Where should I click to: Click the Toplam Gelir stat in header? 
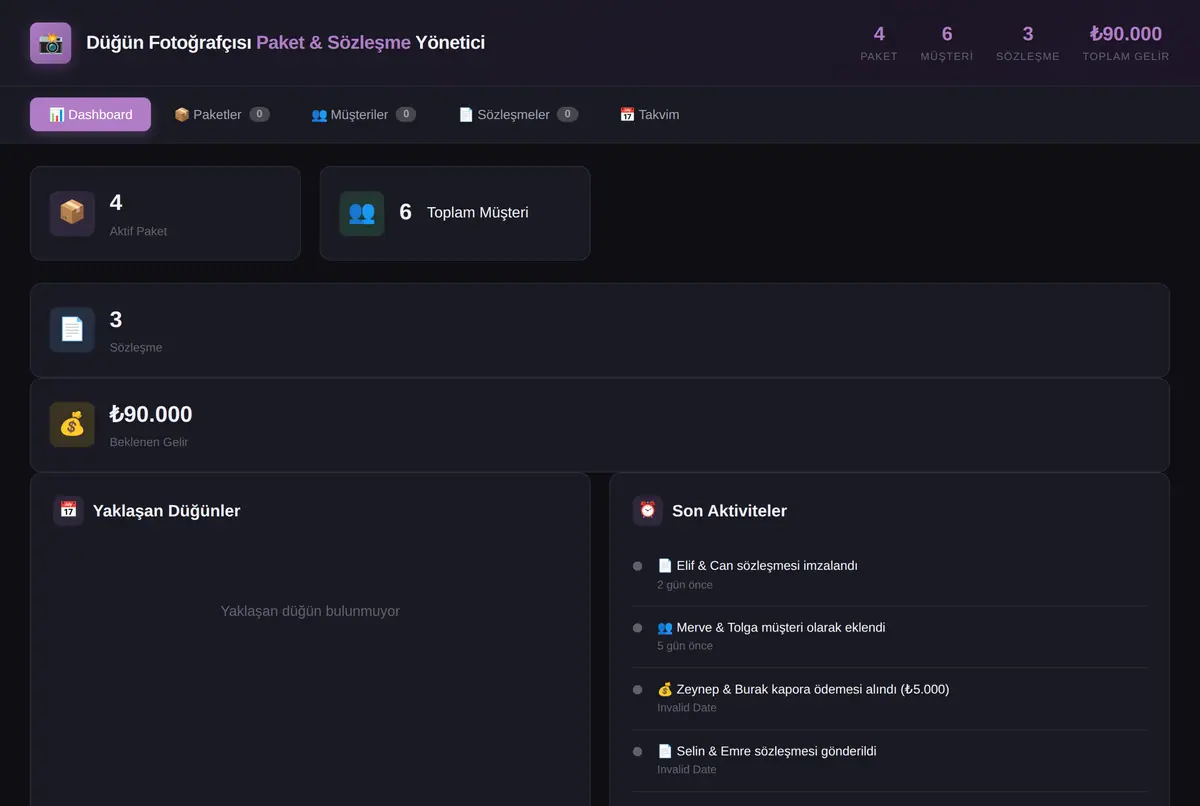pyautogui.click(x=1126, y=43)
